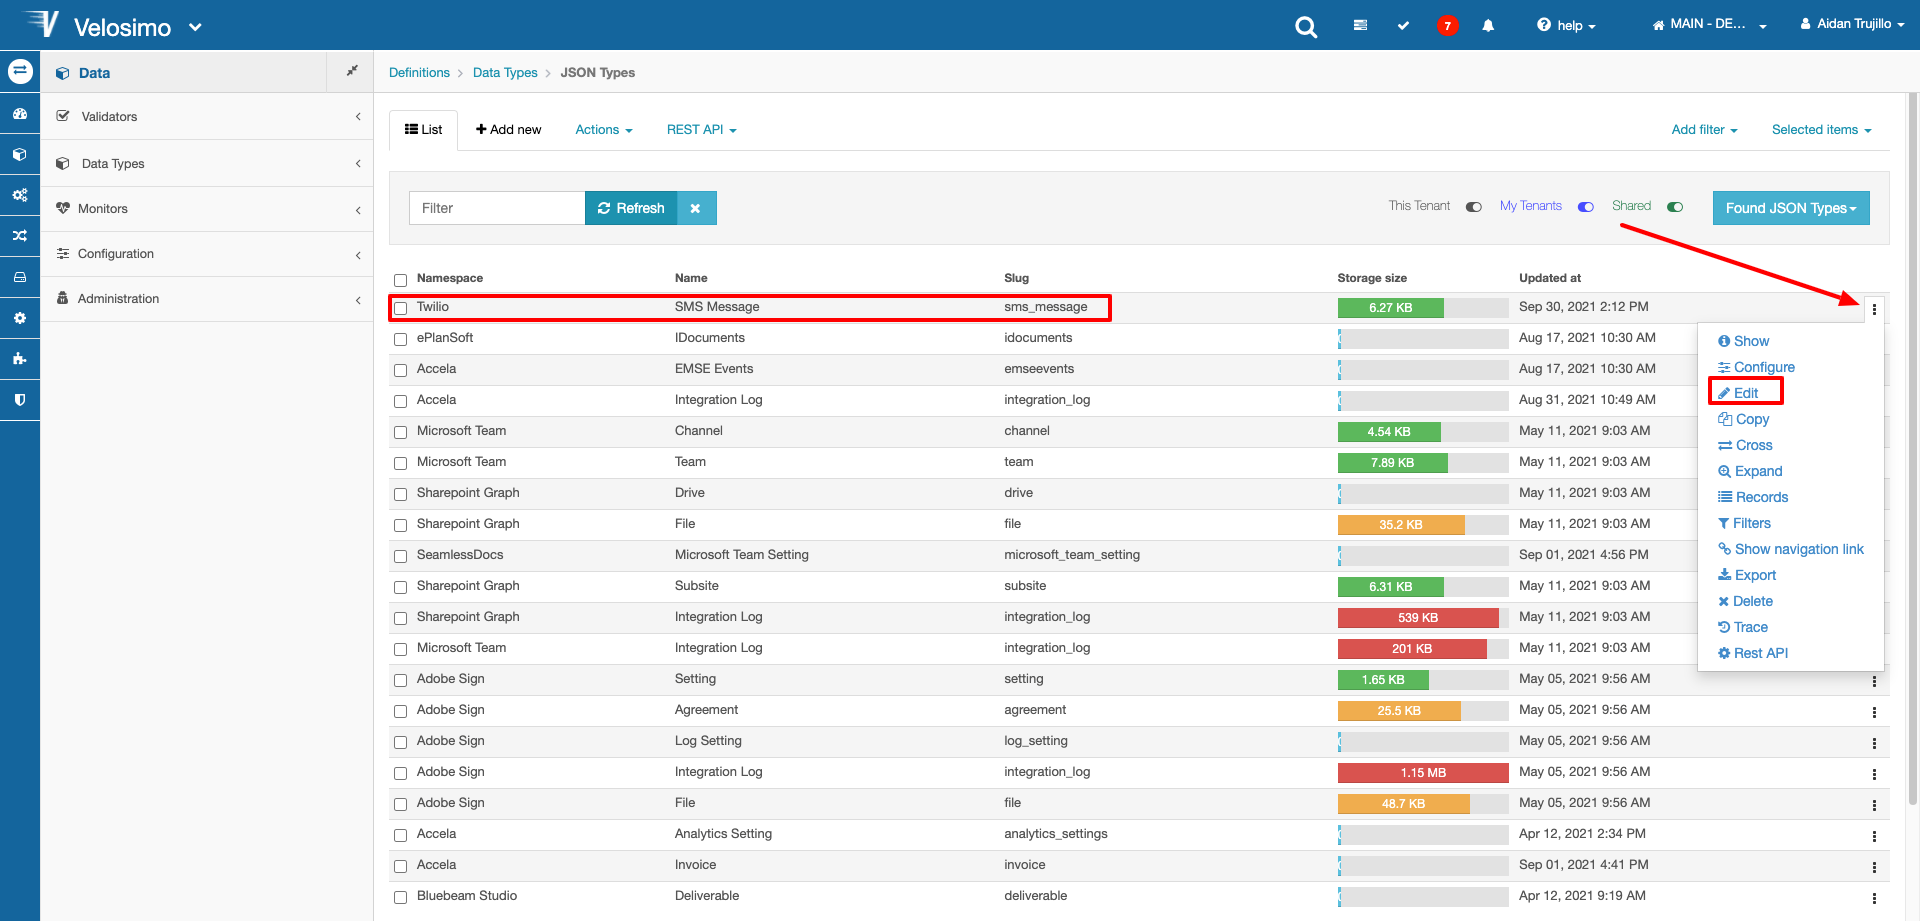Image resolution: width=1920 pixels, height=921 pixels.
Task: Switch to the List tab
Action: coord(423,130)
